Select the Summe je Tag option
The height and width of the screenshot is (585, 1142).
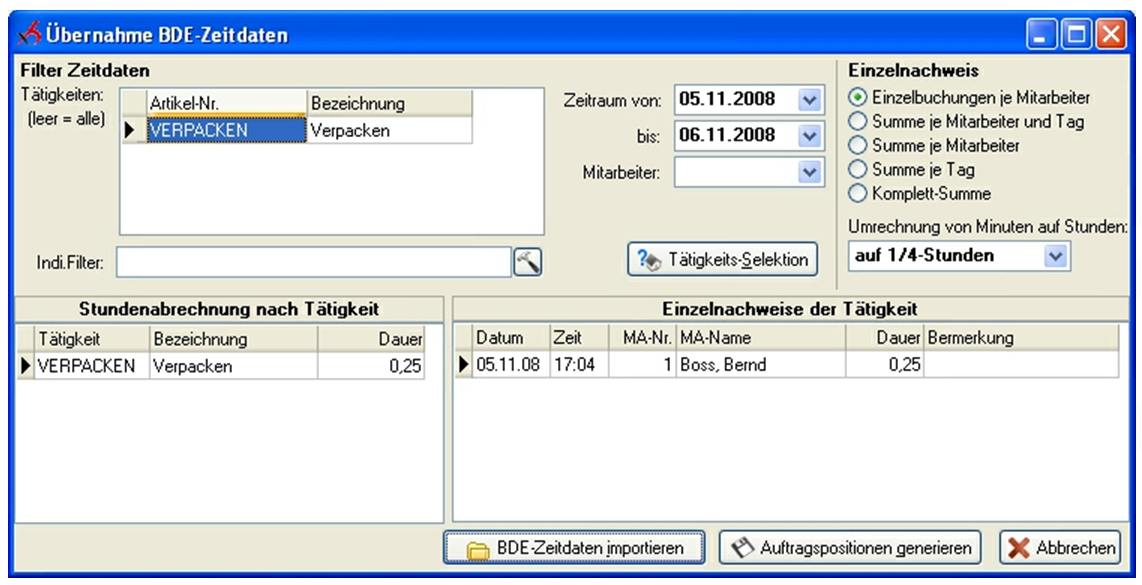(x=857, y=170)
